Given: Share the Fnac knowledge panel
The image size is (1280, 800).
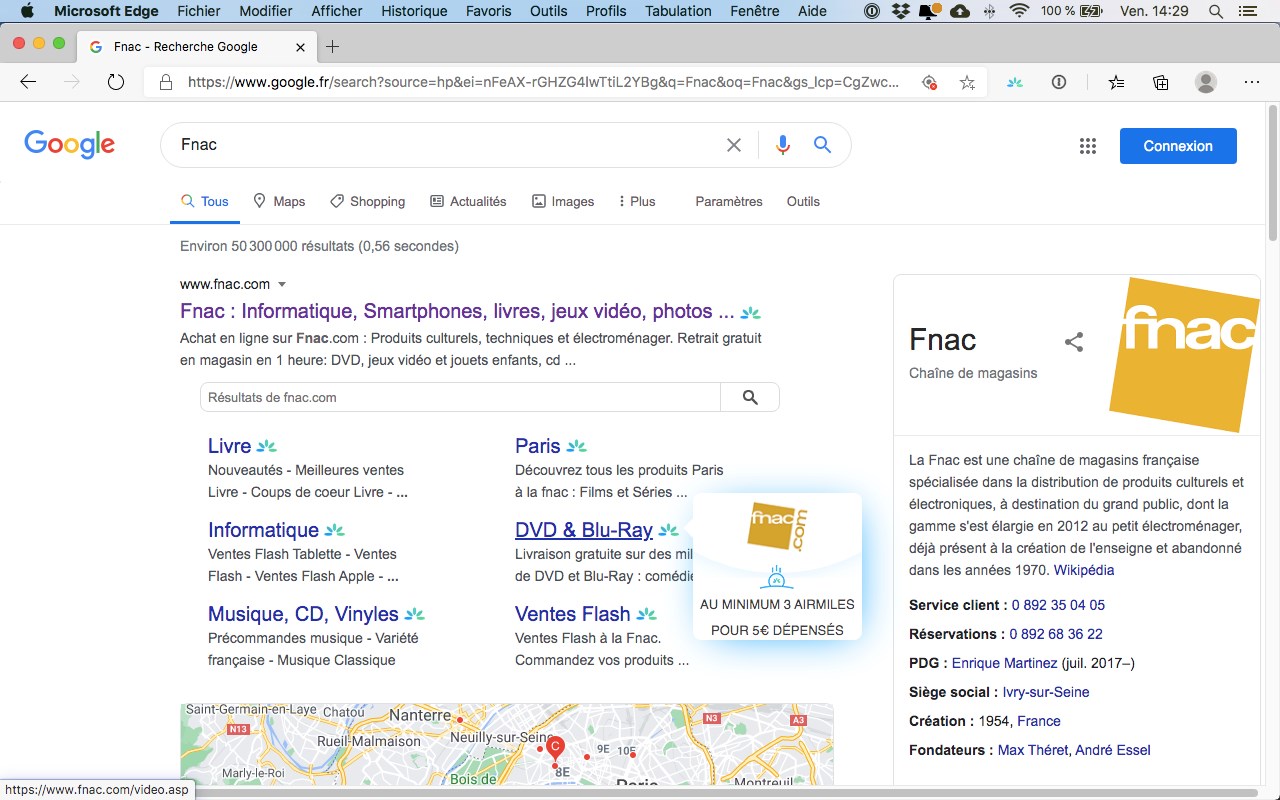Looking at the screenshot, I should coord(1074,342).
